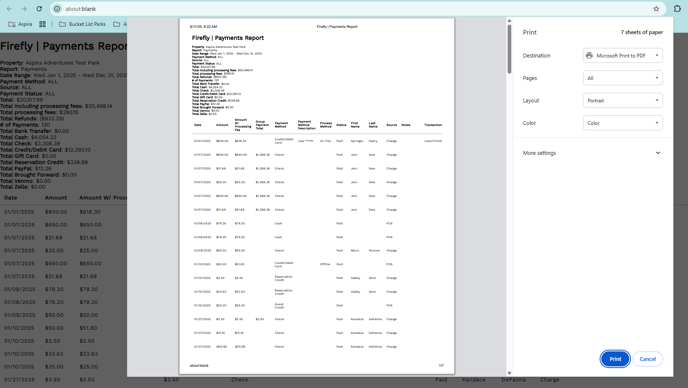Screen dimensions: 688x388
Task: Click the site info icon in address bar
Action: [57, 9]
